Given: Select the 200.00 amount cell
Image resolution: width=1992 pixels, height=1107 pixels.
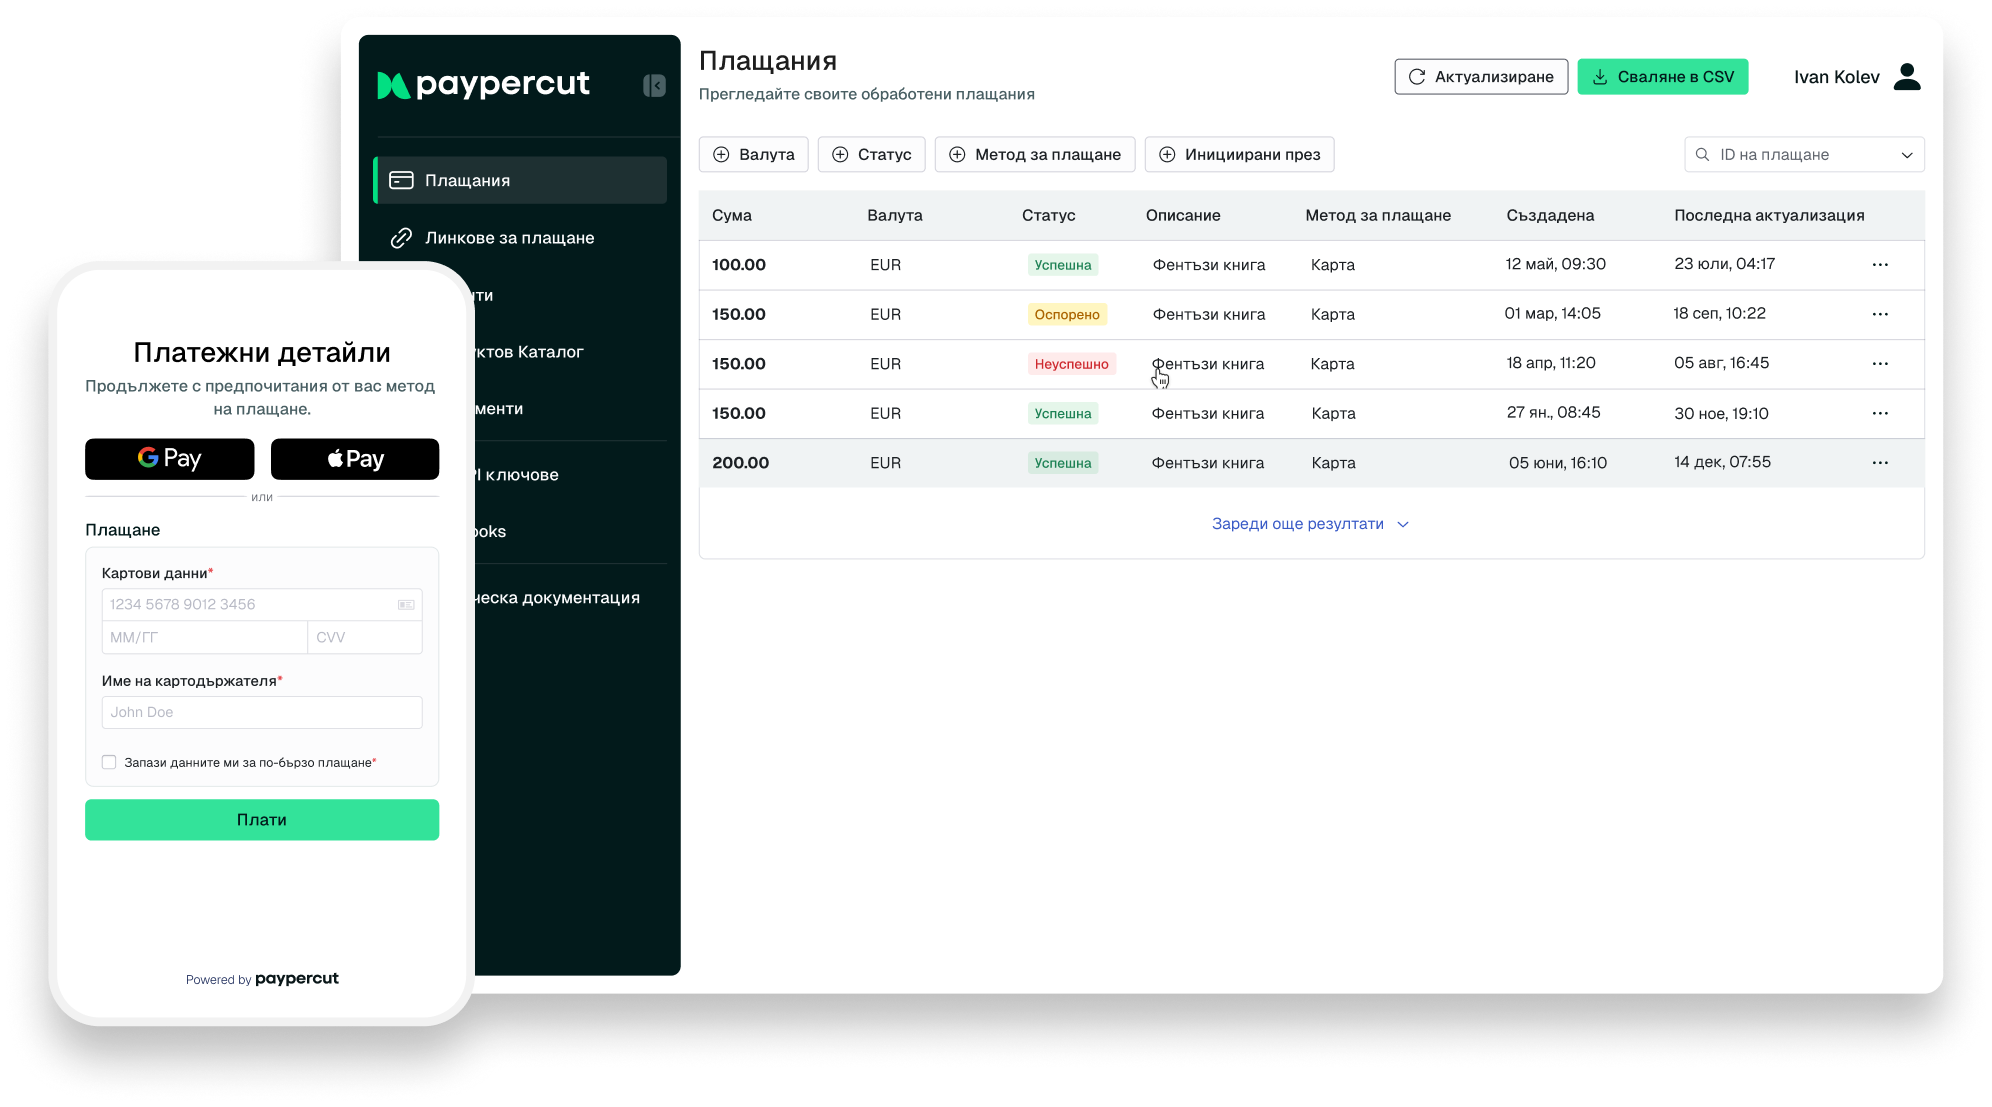Looking at the screenshot, I should point(741,463).
